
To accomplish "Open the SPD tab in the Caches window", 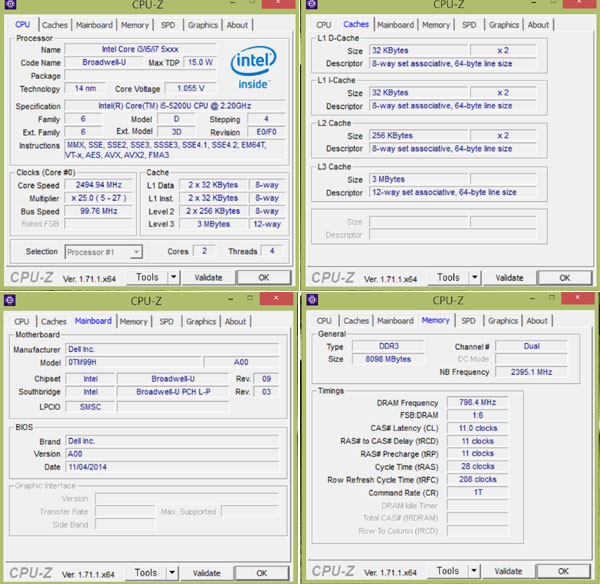I will pyautogui.click(x=469, y=25).
